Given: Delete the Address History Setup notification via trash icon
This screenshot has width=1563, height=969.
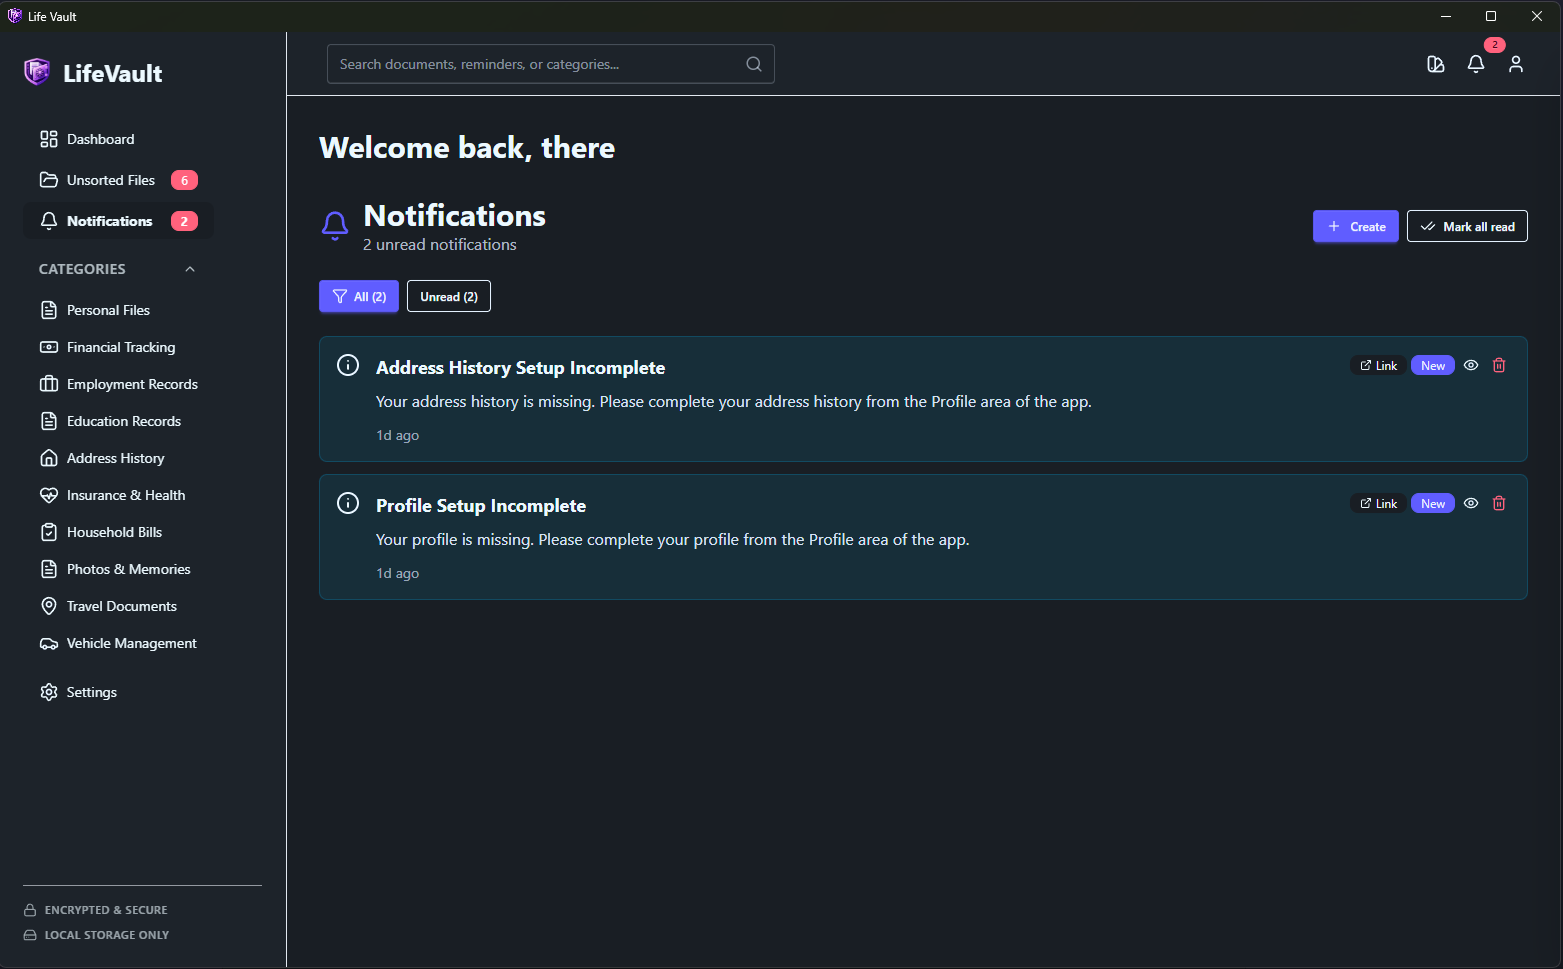Looking at the screenshot, I should point(1498,364).
